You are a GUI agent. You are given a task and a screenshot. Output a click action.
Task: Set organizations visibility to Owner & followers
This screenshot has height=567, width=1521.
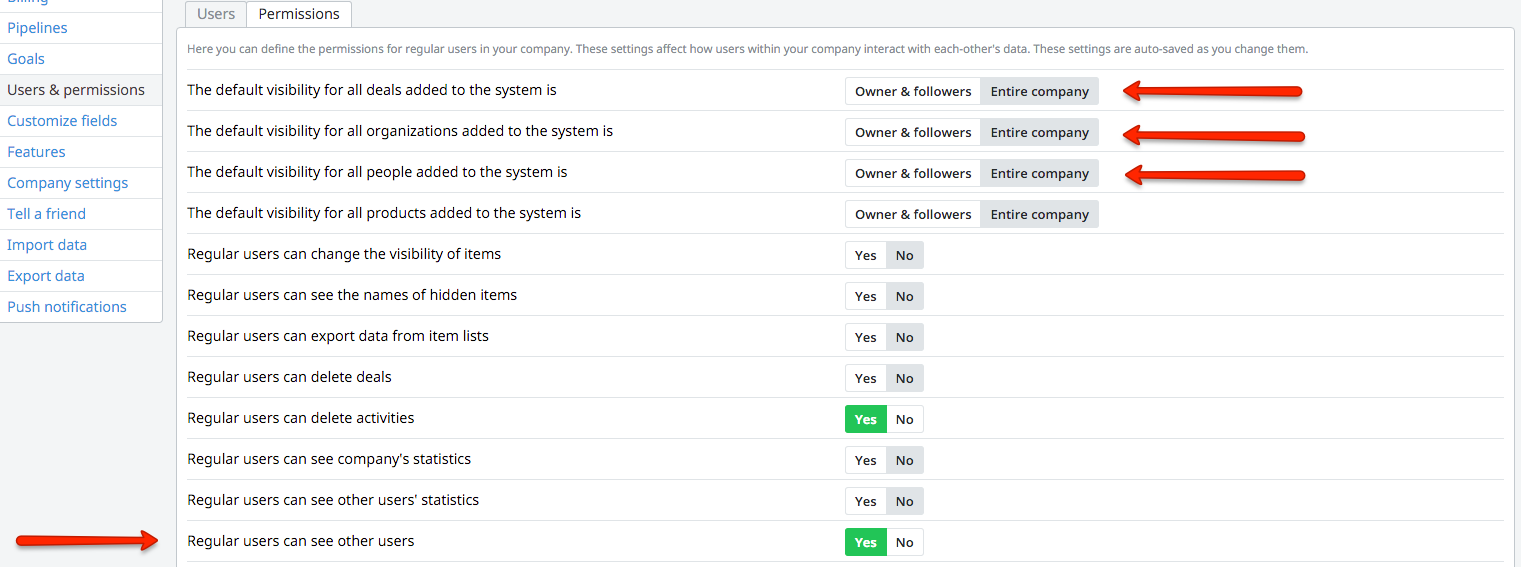[x=913, y=132]
